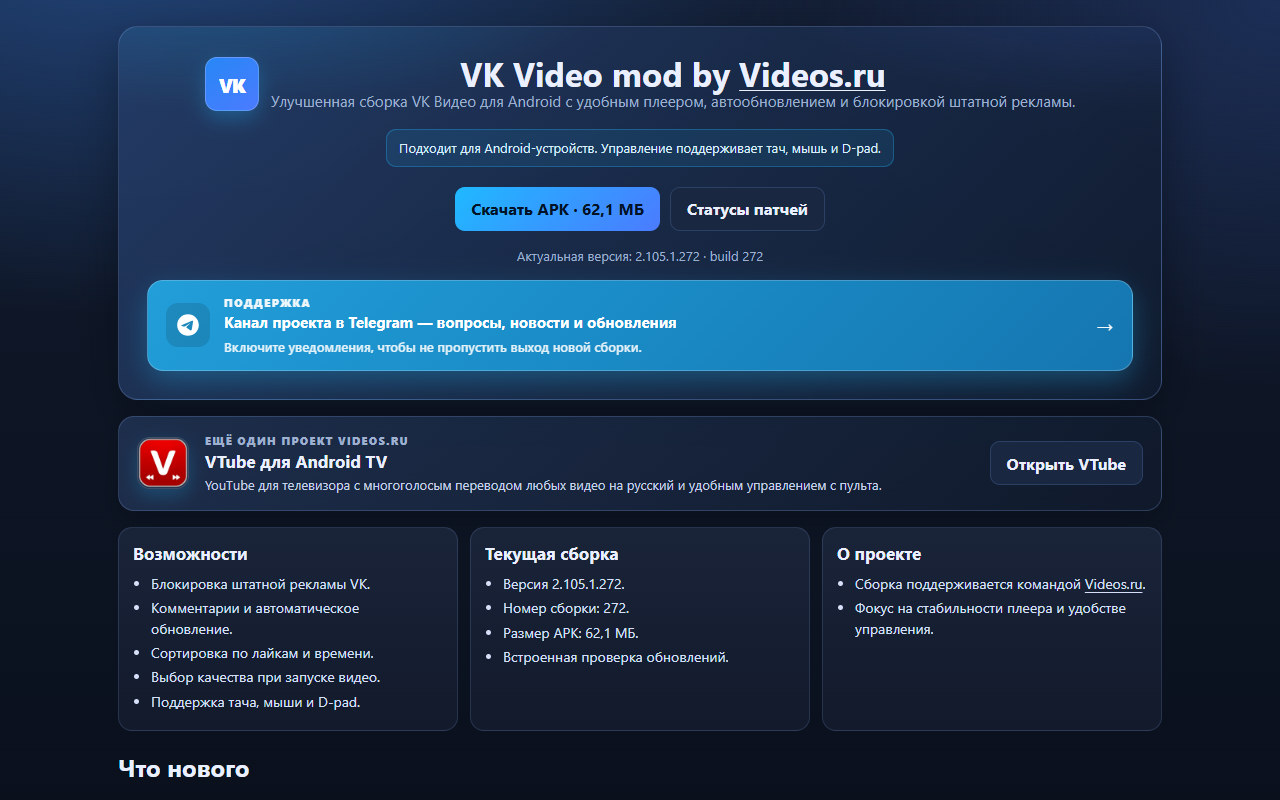The height and width of the screenshot is (800, 1280).
Task: Click the Открыть VTube button
Action: point(1066,464)
